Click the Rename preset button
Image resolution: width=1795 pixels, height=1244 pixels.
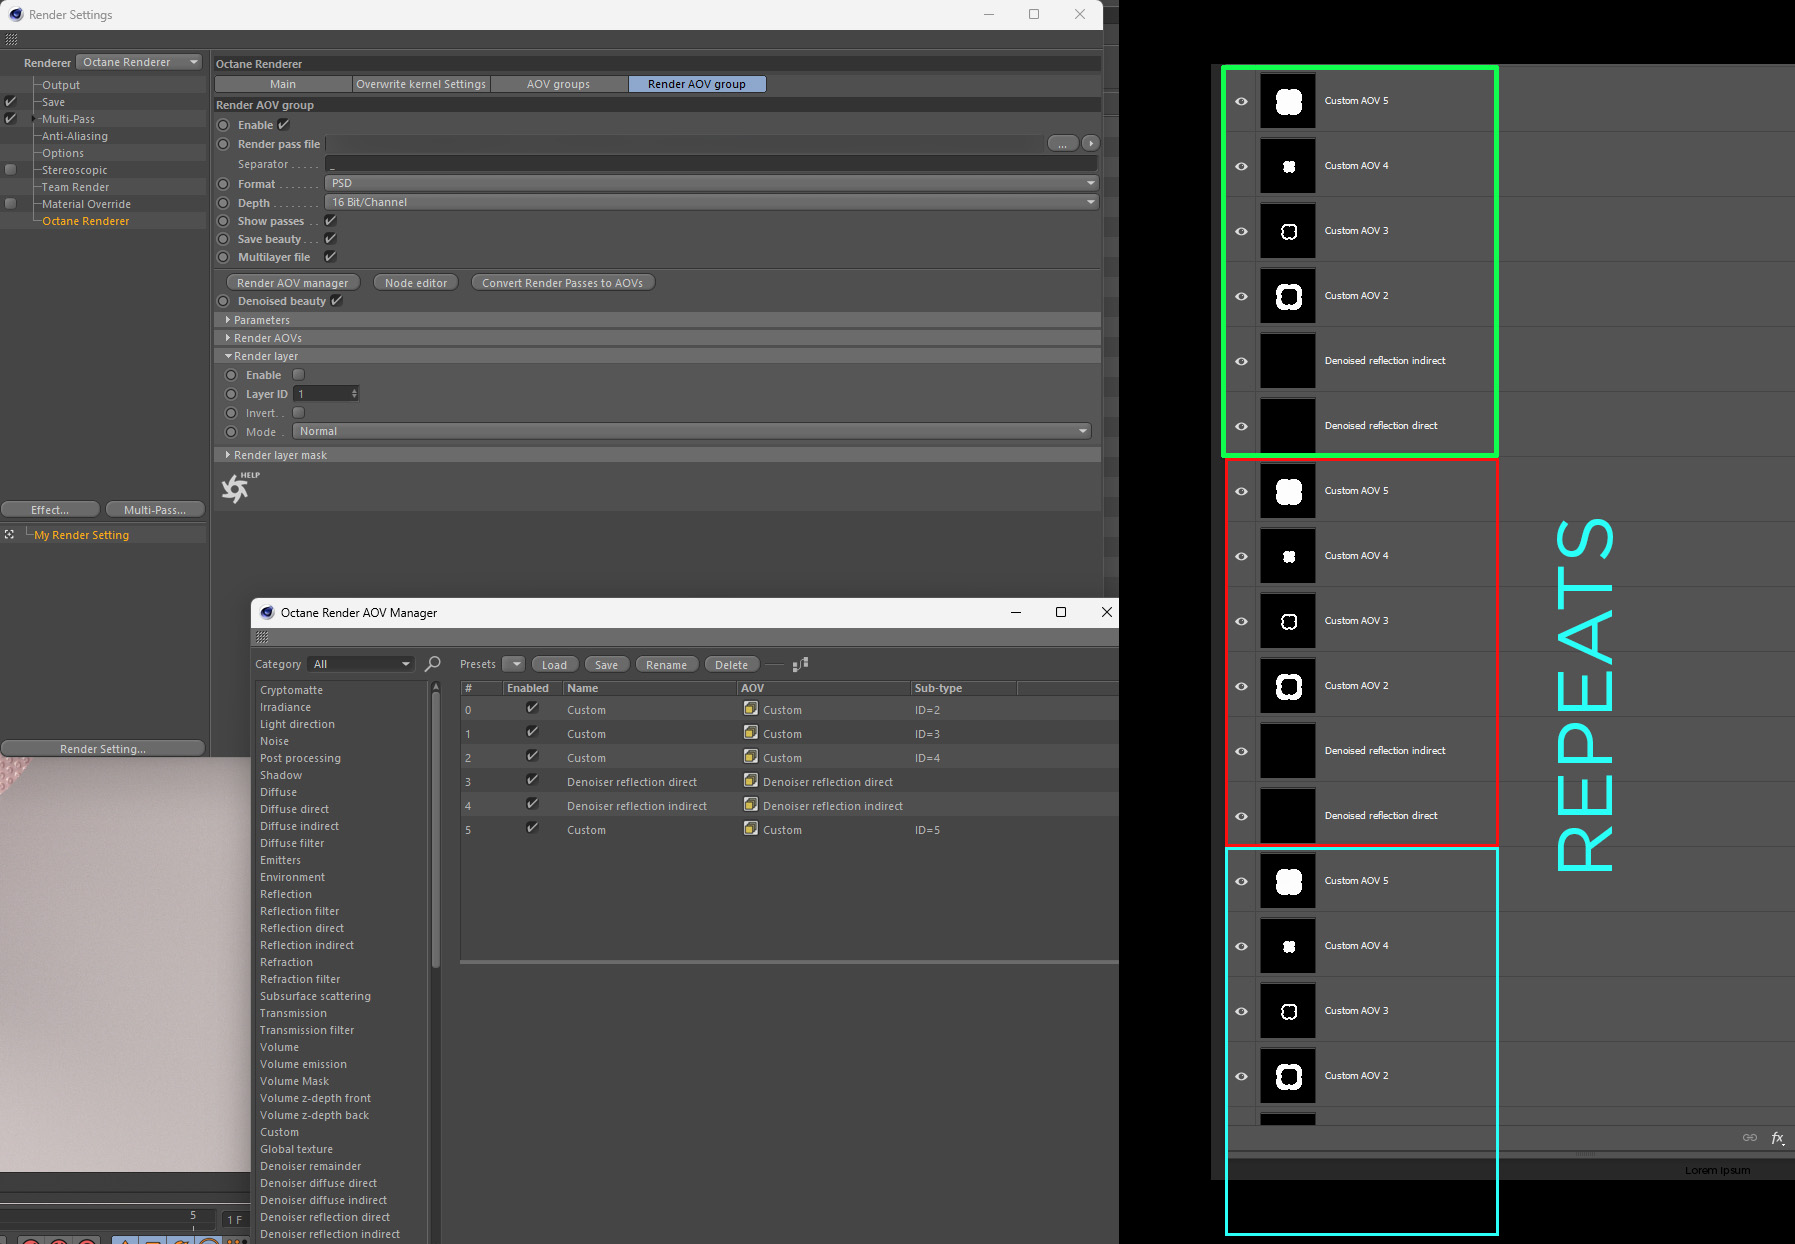(667, 665)
